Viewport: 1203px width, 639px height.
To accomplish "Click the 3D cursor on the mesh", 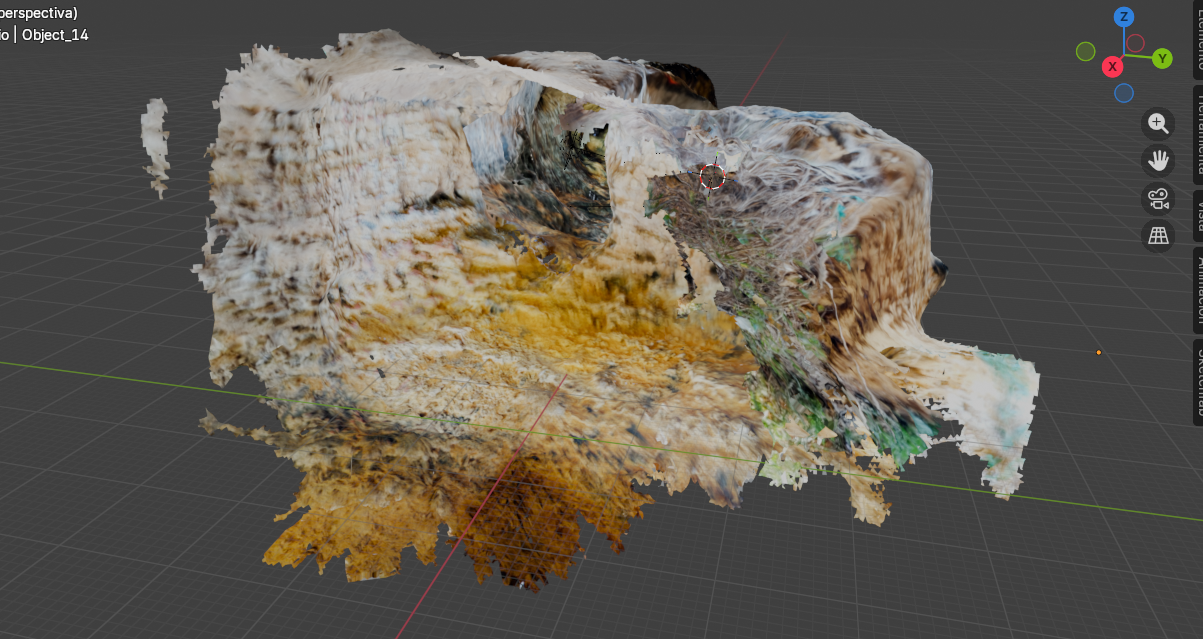I will point(711,177).
